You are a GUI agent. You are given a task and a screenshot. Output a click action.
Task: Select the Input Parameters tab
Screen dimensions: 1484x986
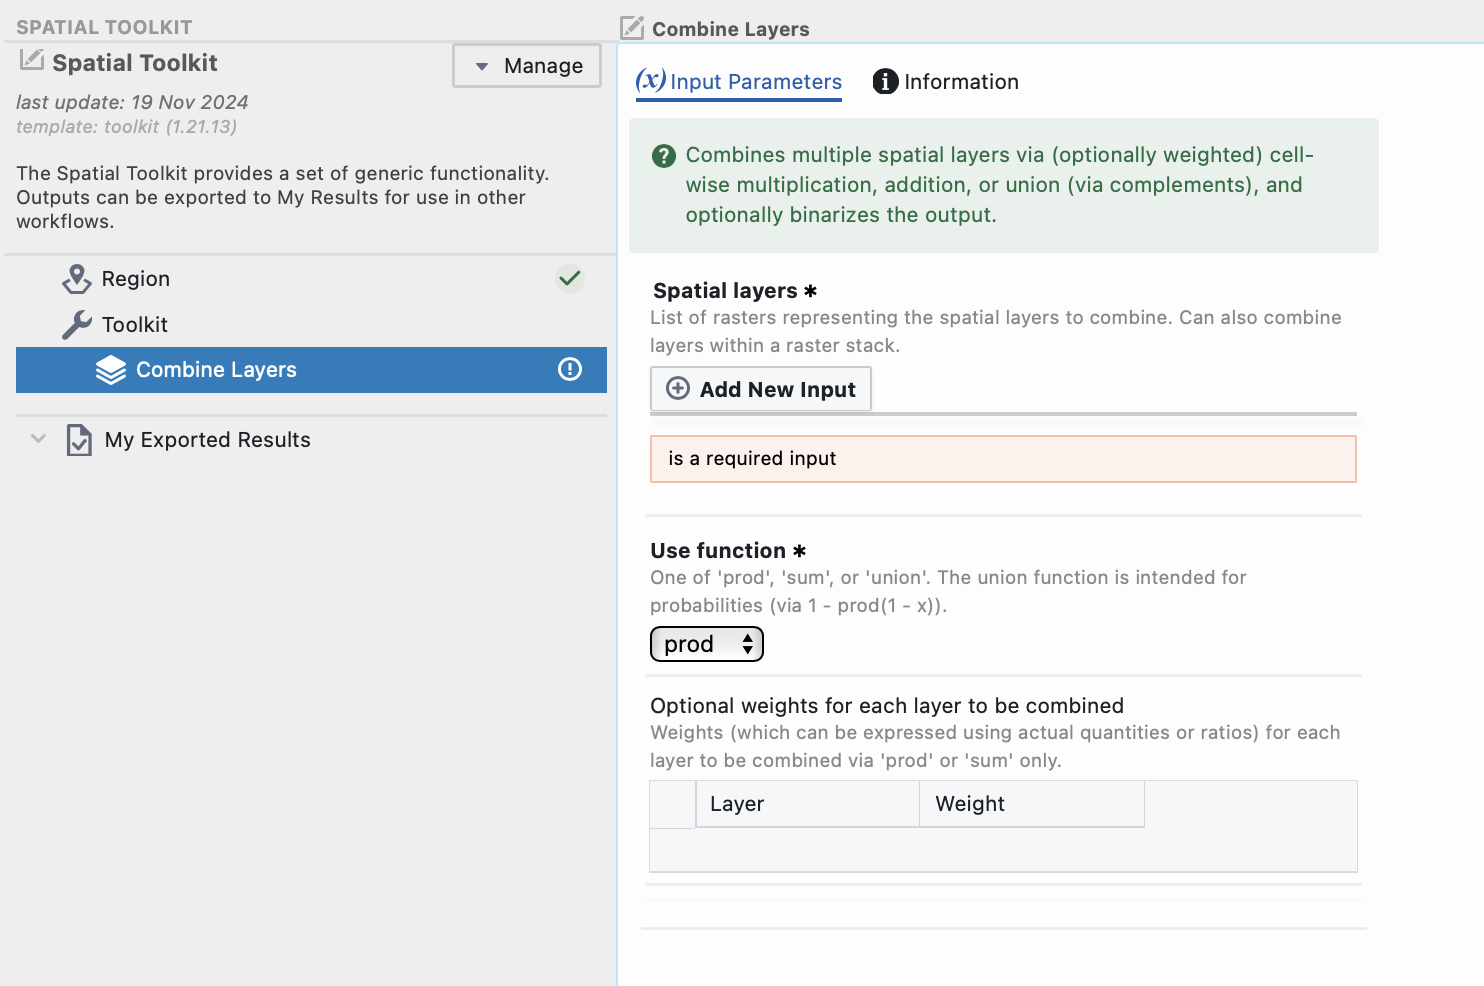pos(739,82)
